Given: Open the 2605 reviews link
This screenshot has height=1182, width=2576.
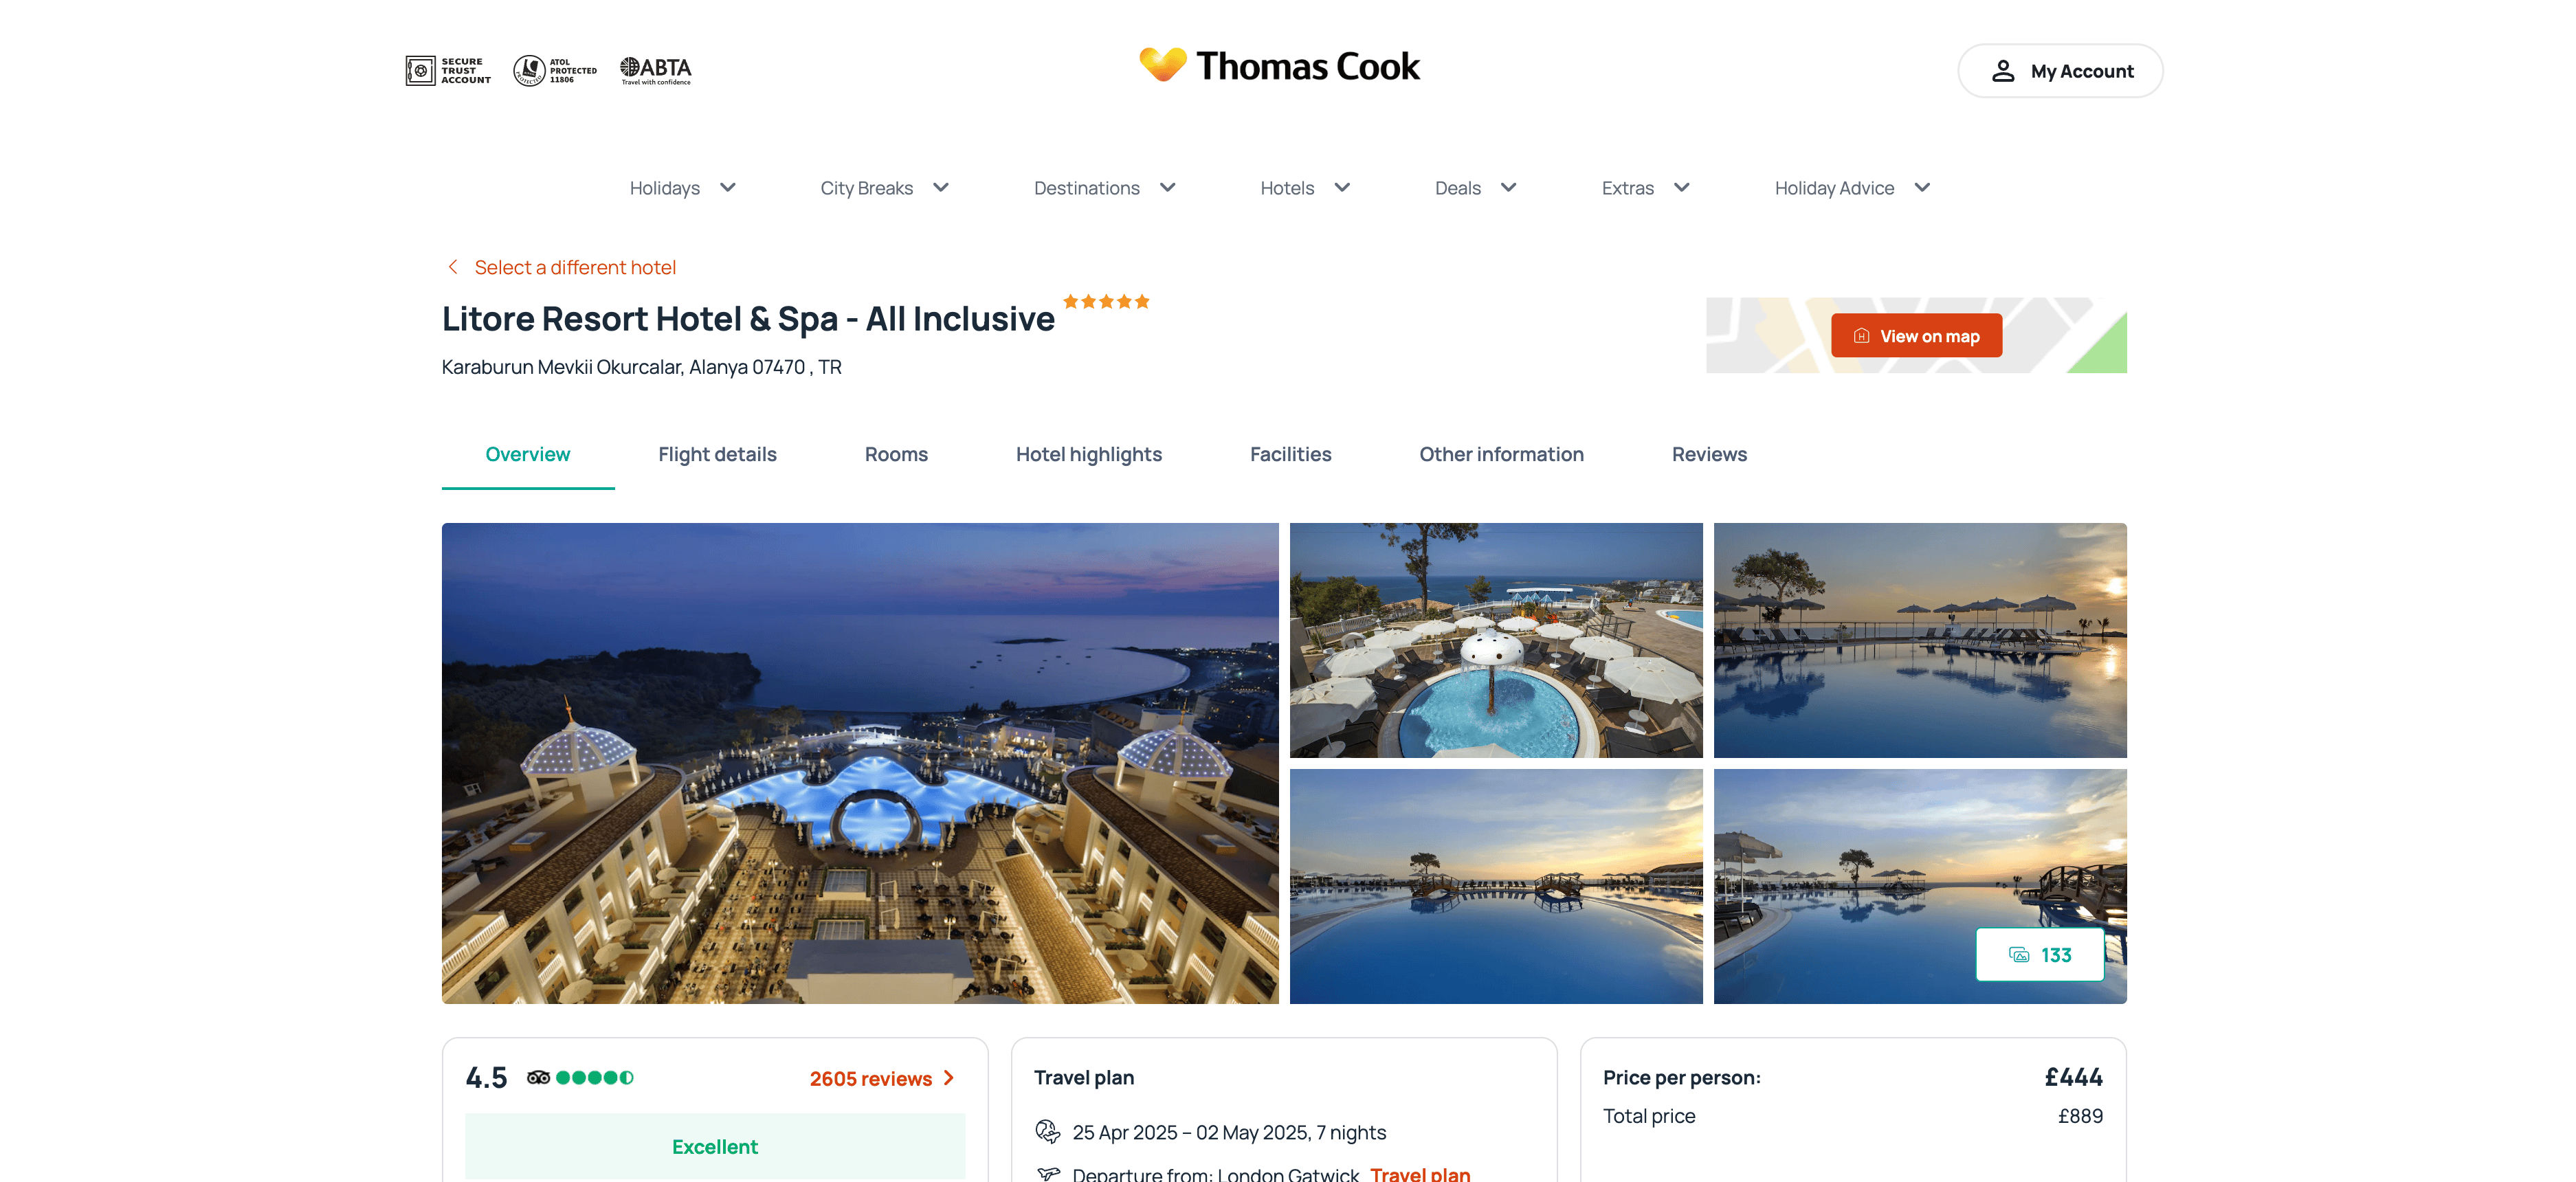Looking at the screenshot, I should point(881,1078).
